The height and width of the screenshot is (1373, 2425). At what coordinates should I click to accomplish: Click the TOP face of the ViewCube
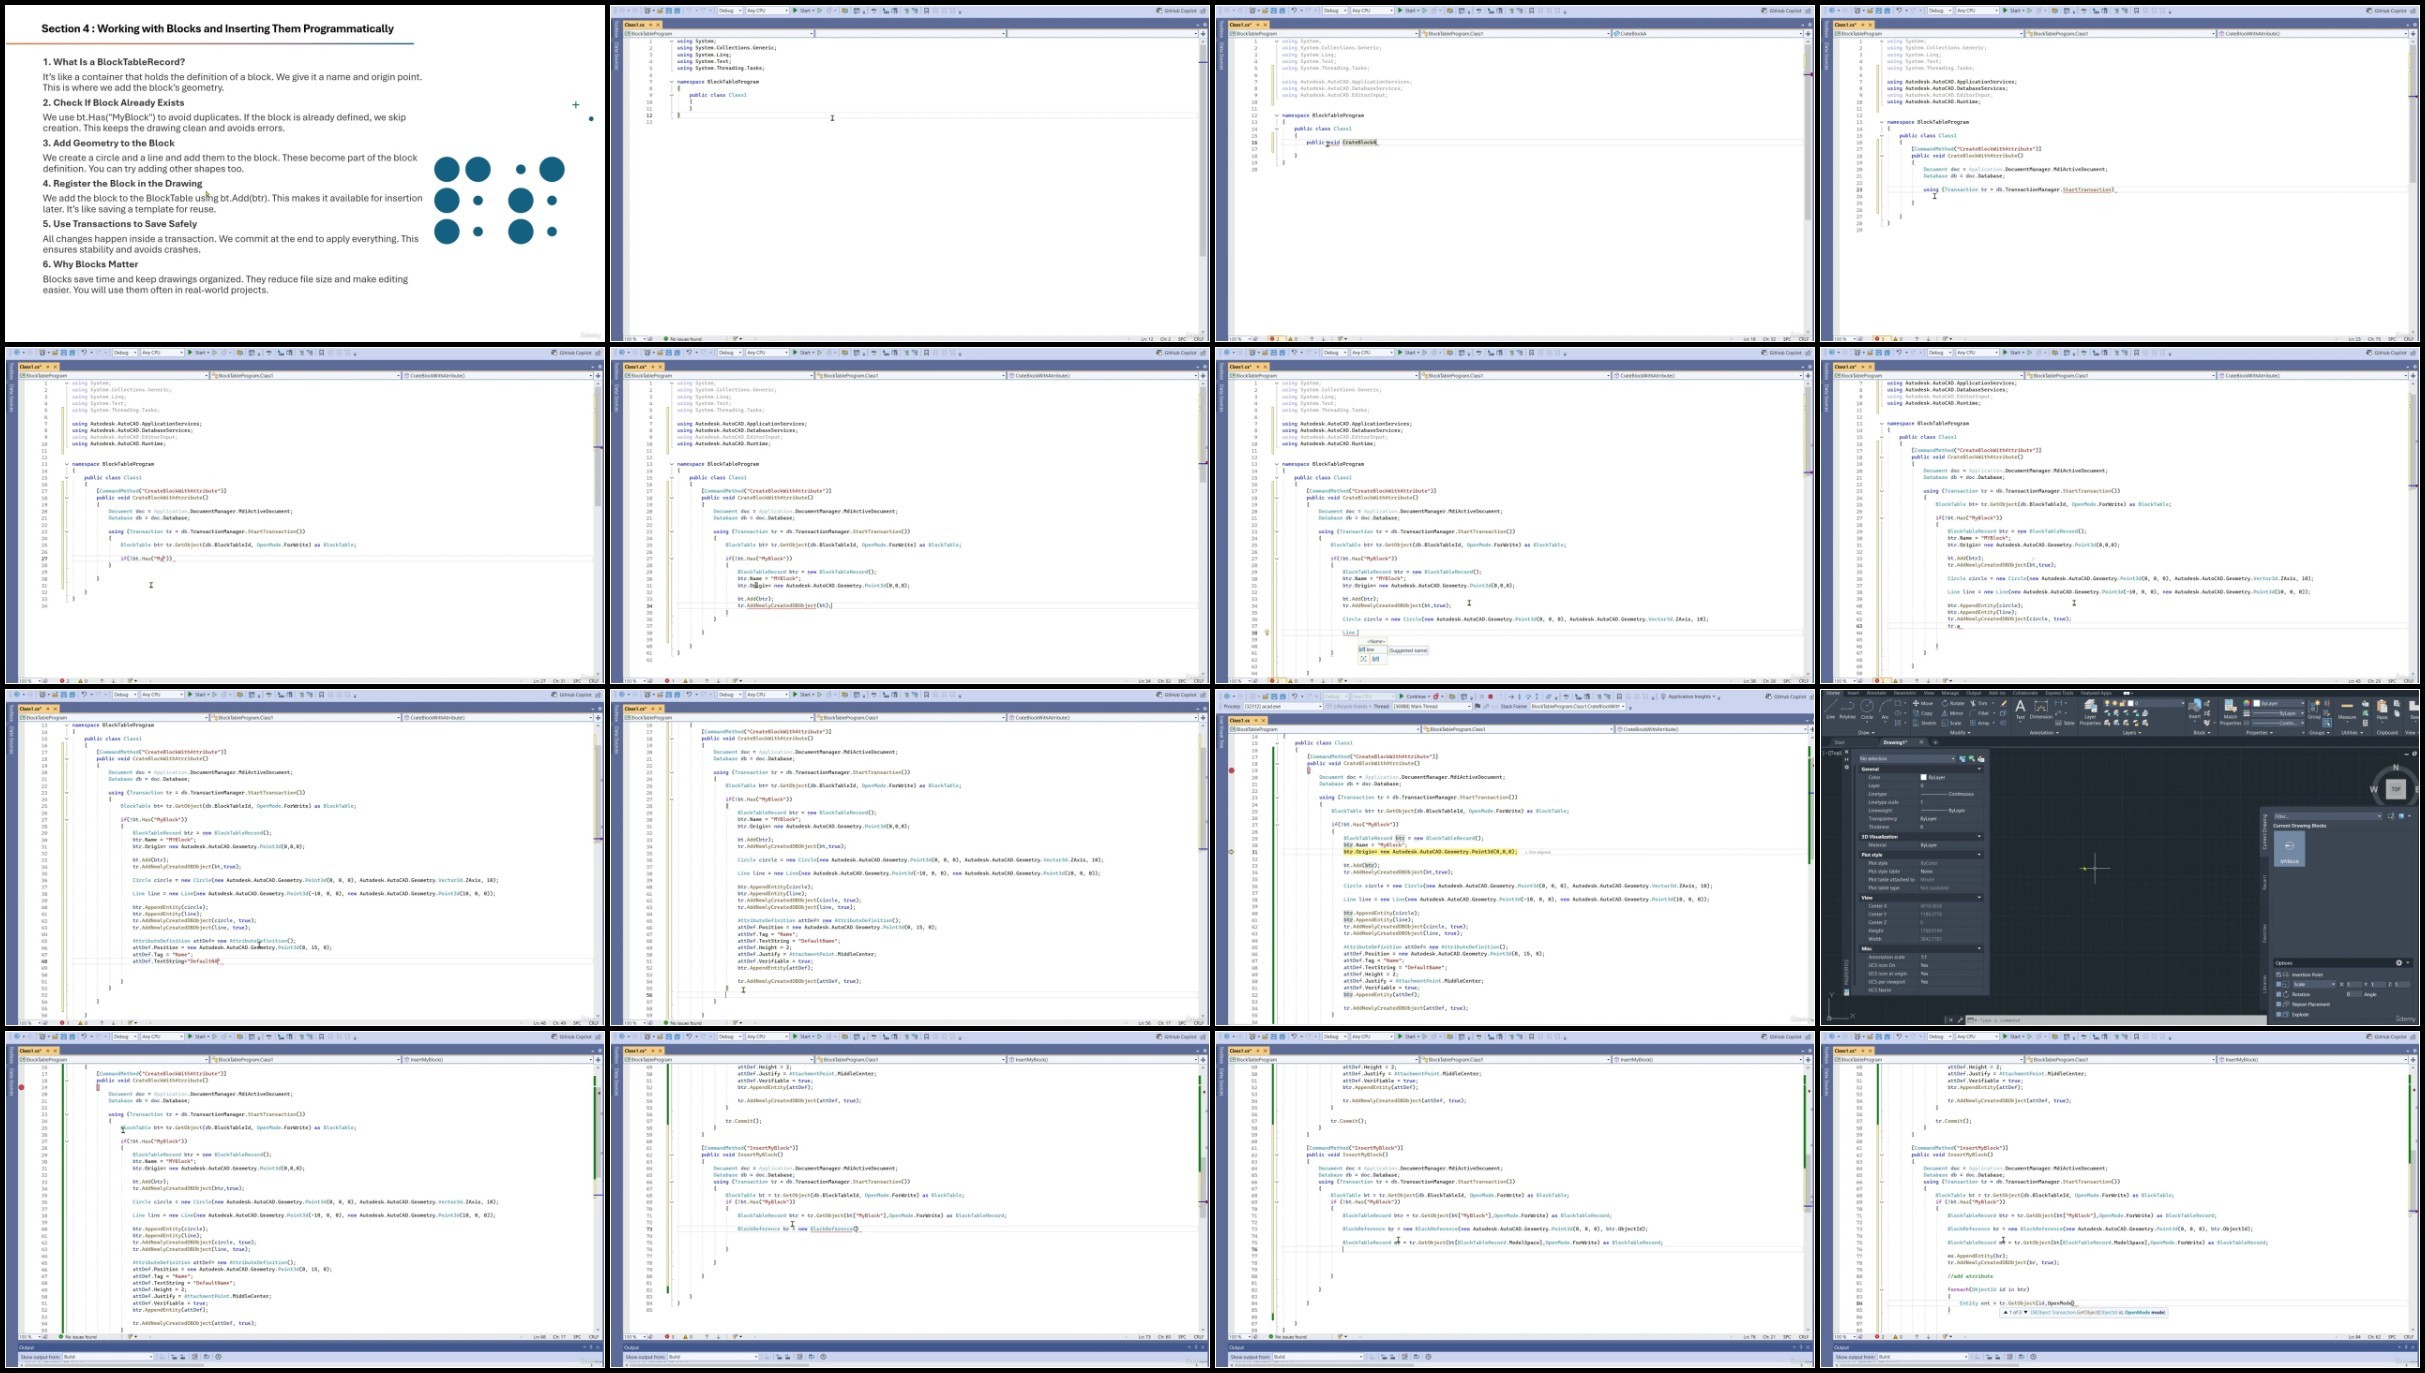click(x=2396, y=789)
